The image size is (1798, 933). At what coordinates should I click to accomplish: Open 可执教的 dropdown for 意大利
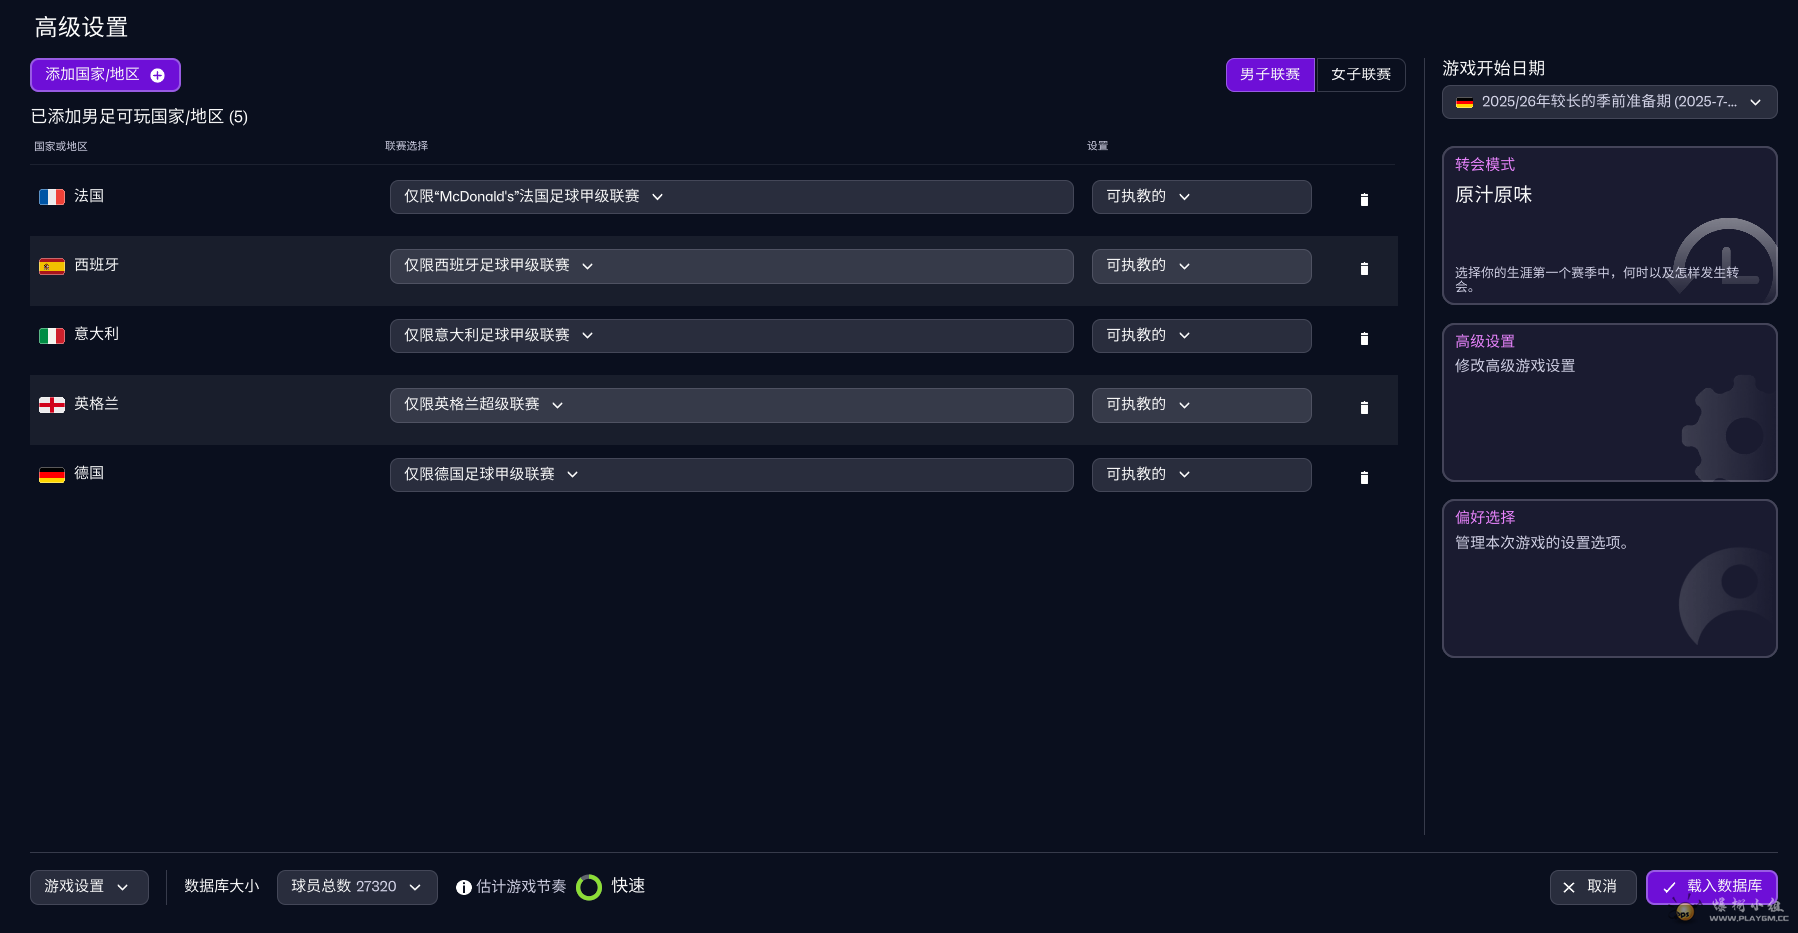point(1201,336)
